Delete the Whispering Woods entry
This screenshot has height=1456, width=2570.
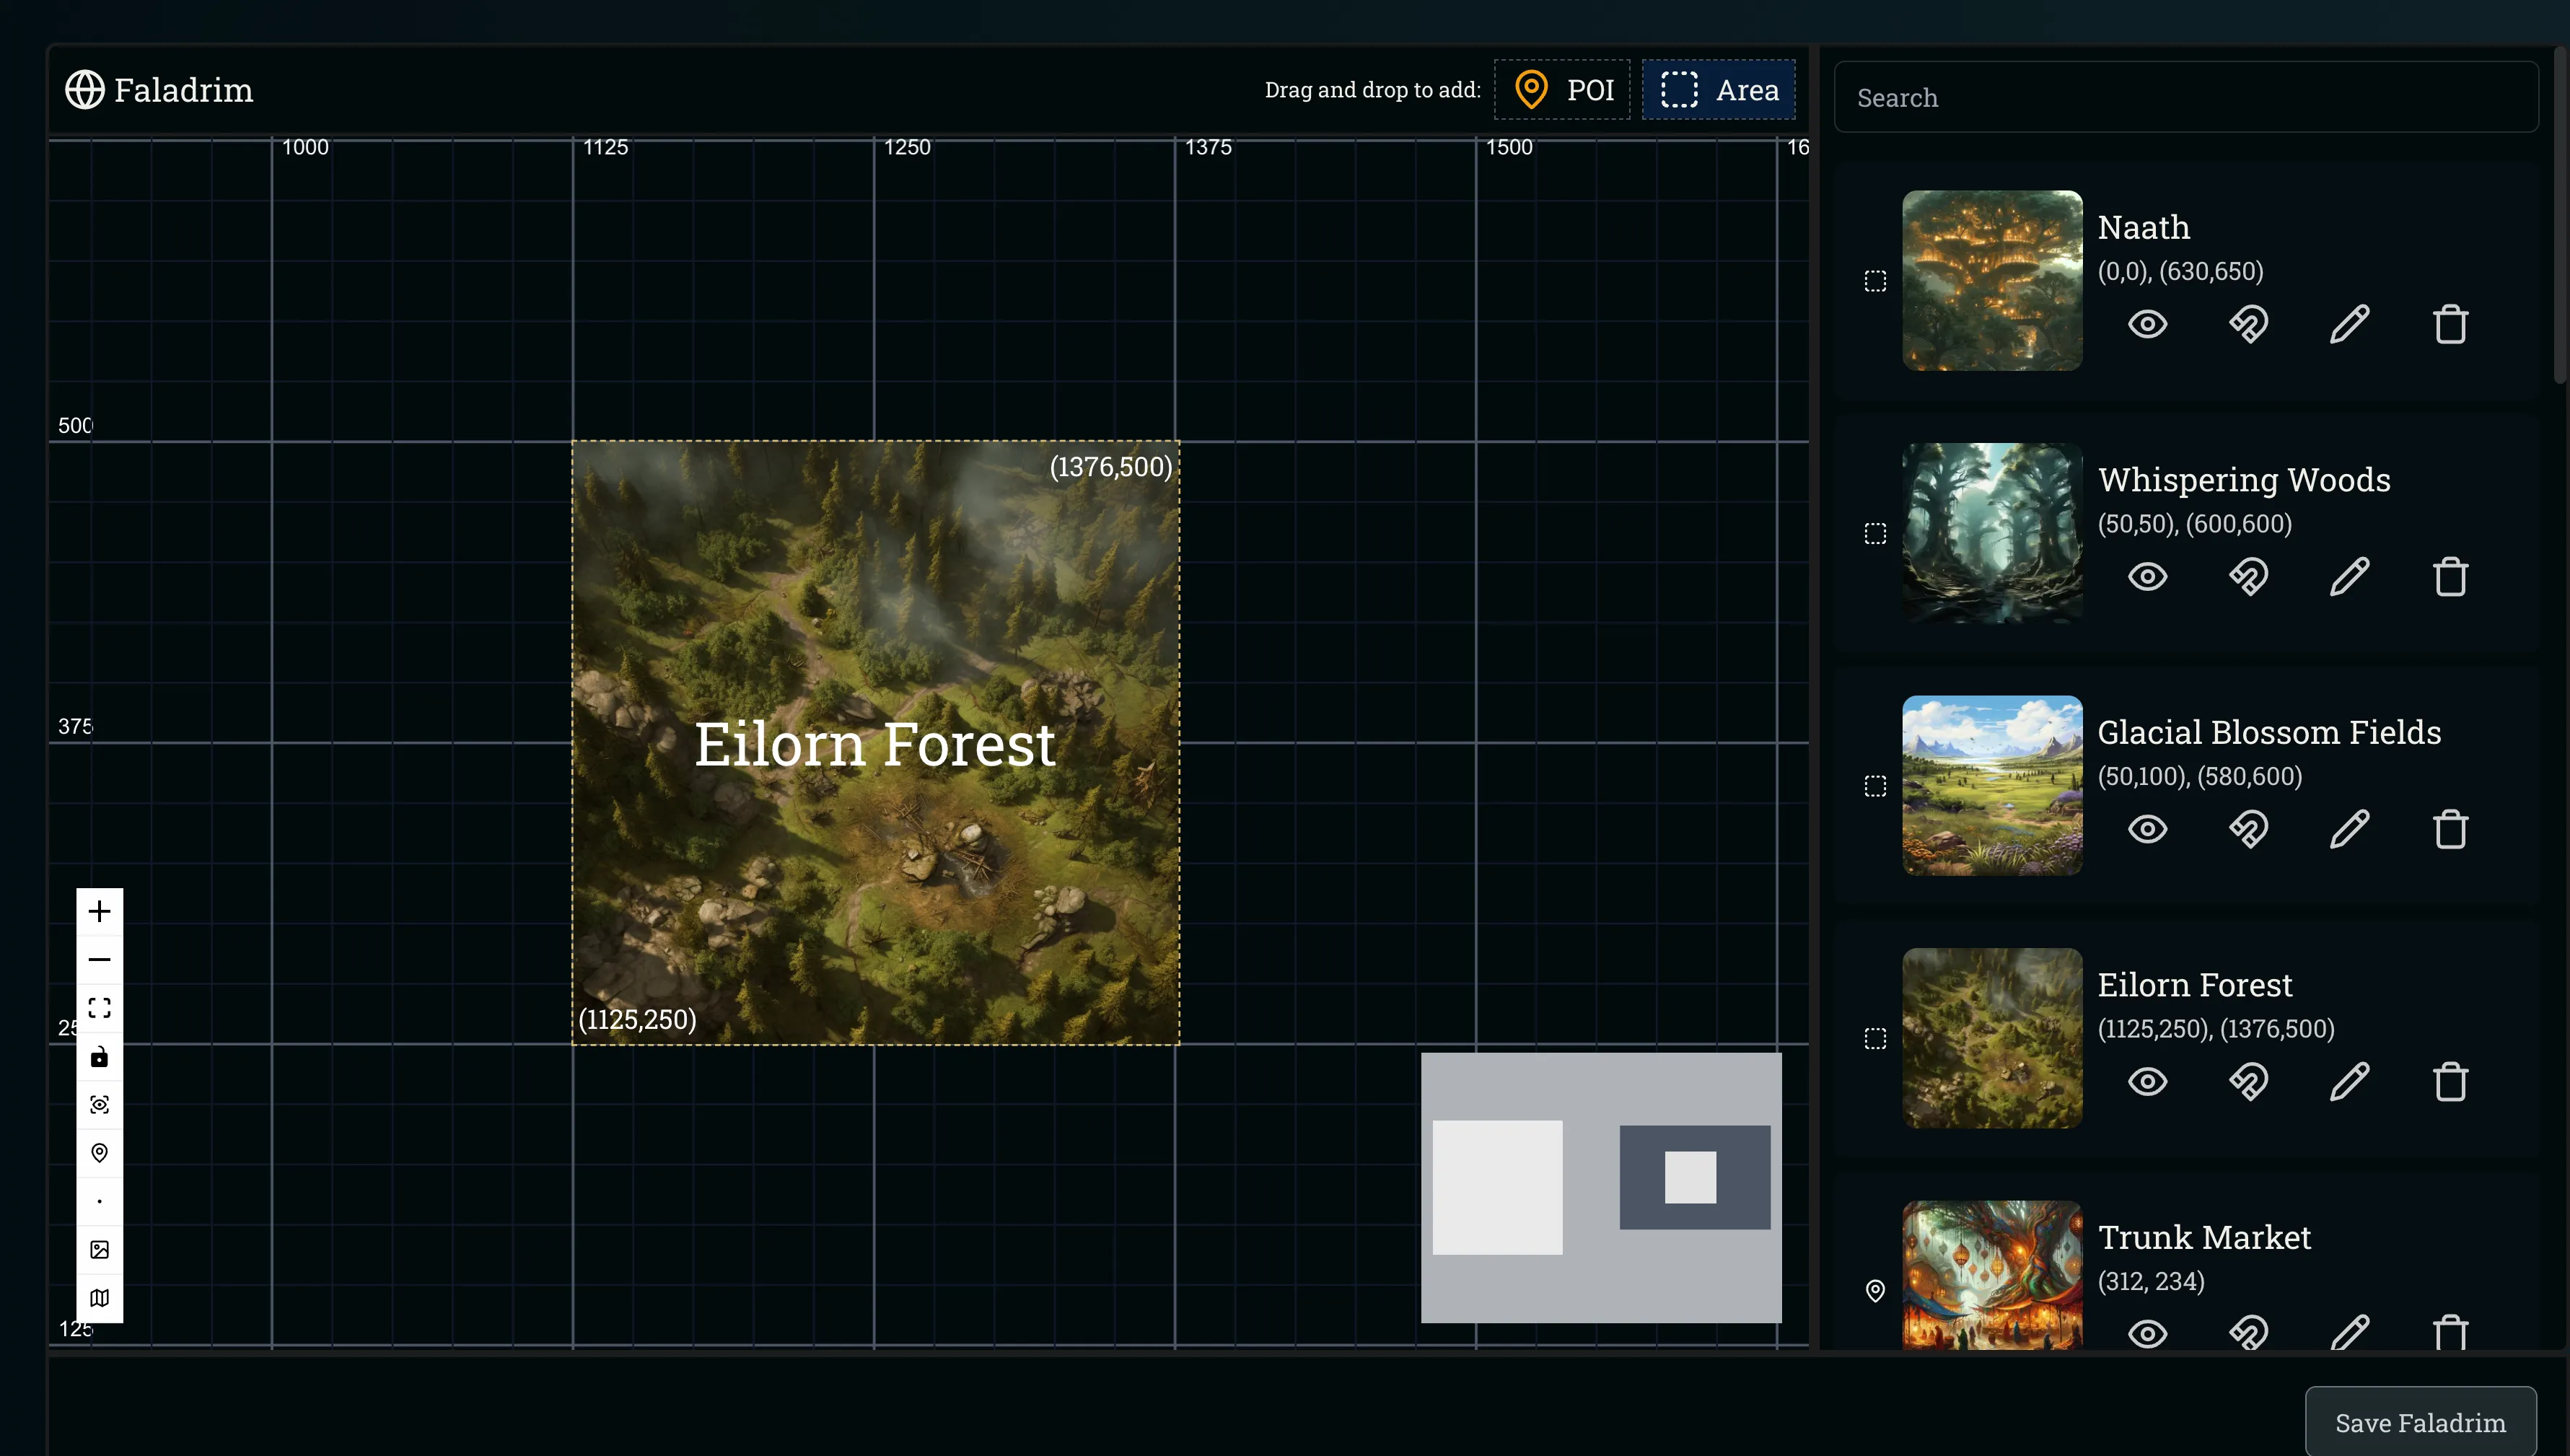2450,577
